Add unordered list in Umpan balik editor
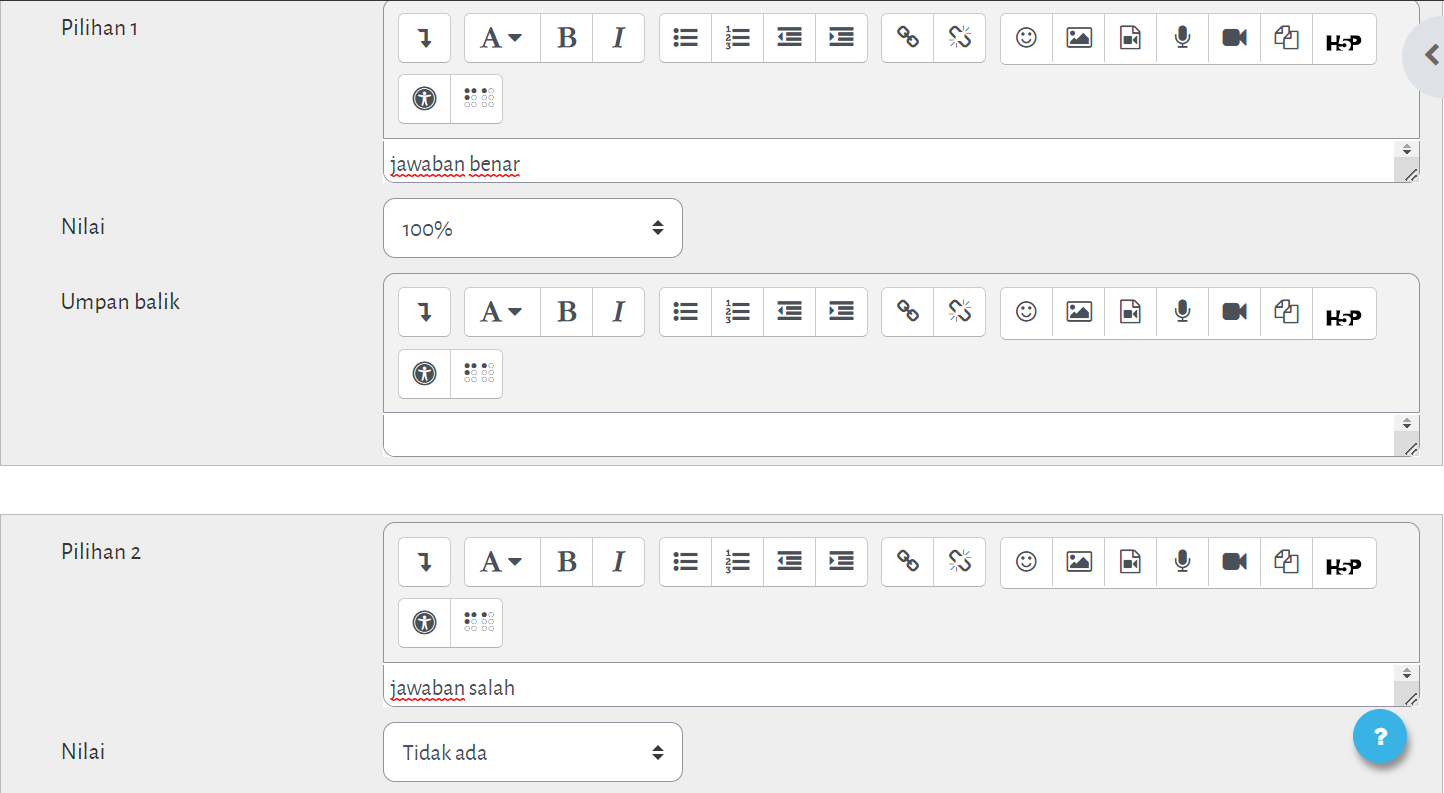The image size is (1444, 793). click(685, 312)
